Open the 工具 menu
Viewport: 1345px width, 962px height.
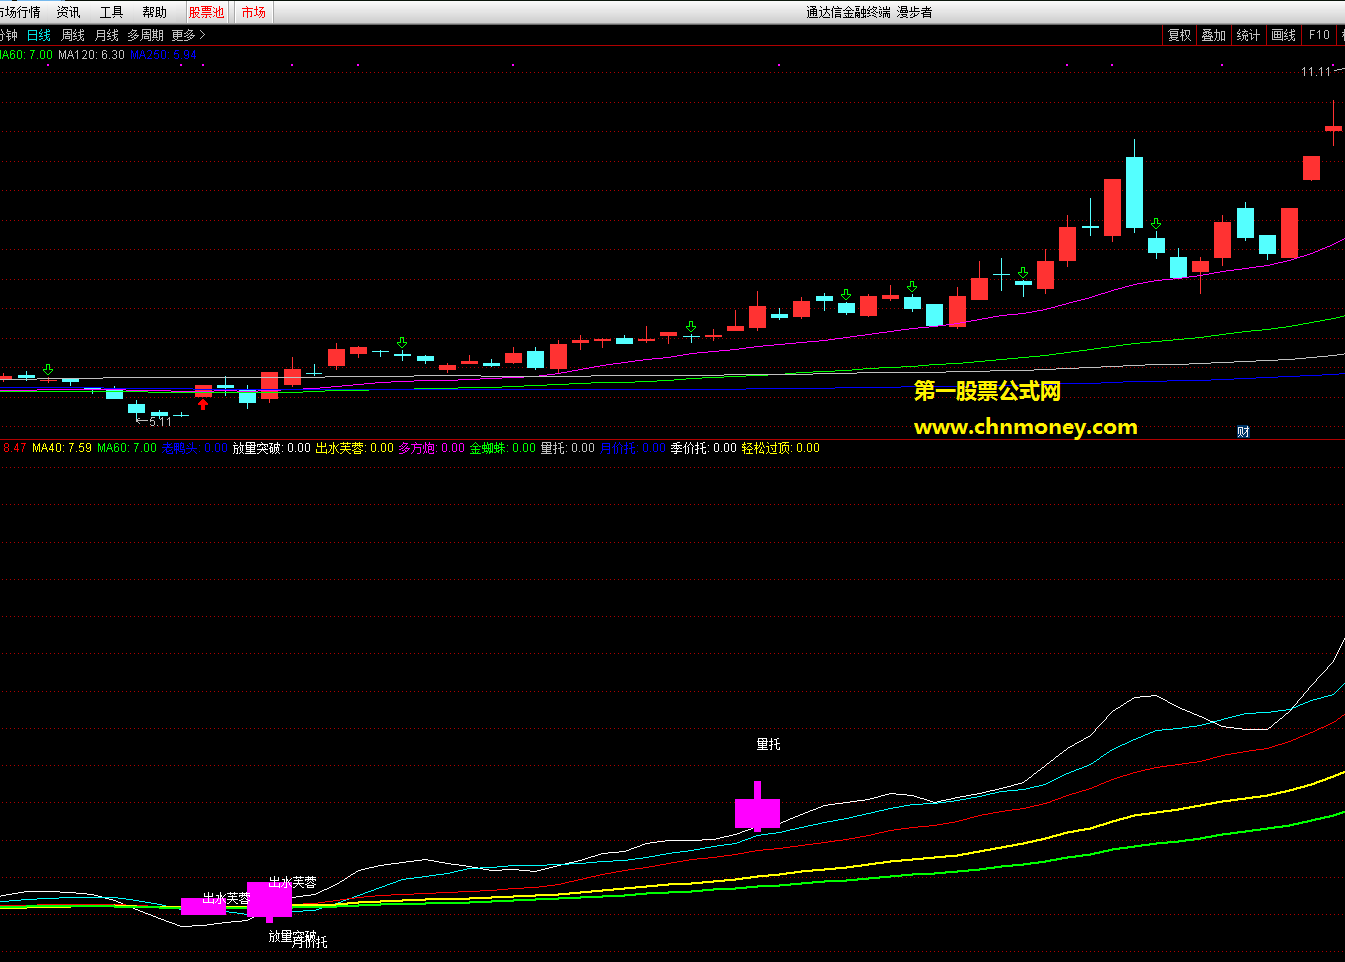111,12
